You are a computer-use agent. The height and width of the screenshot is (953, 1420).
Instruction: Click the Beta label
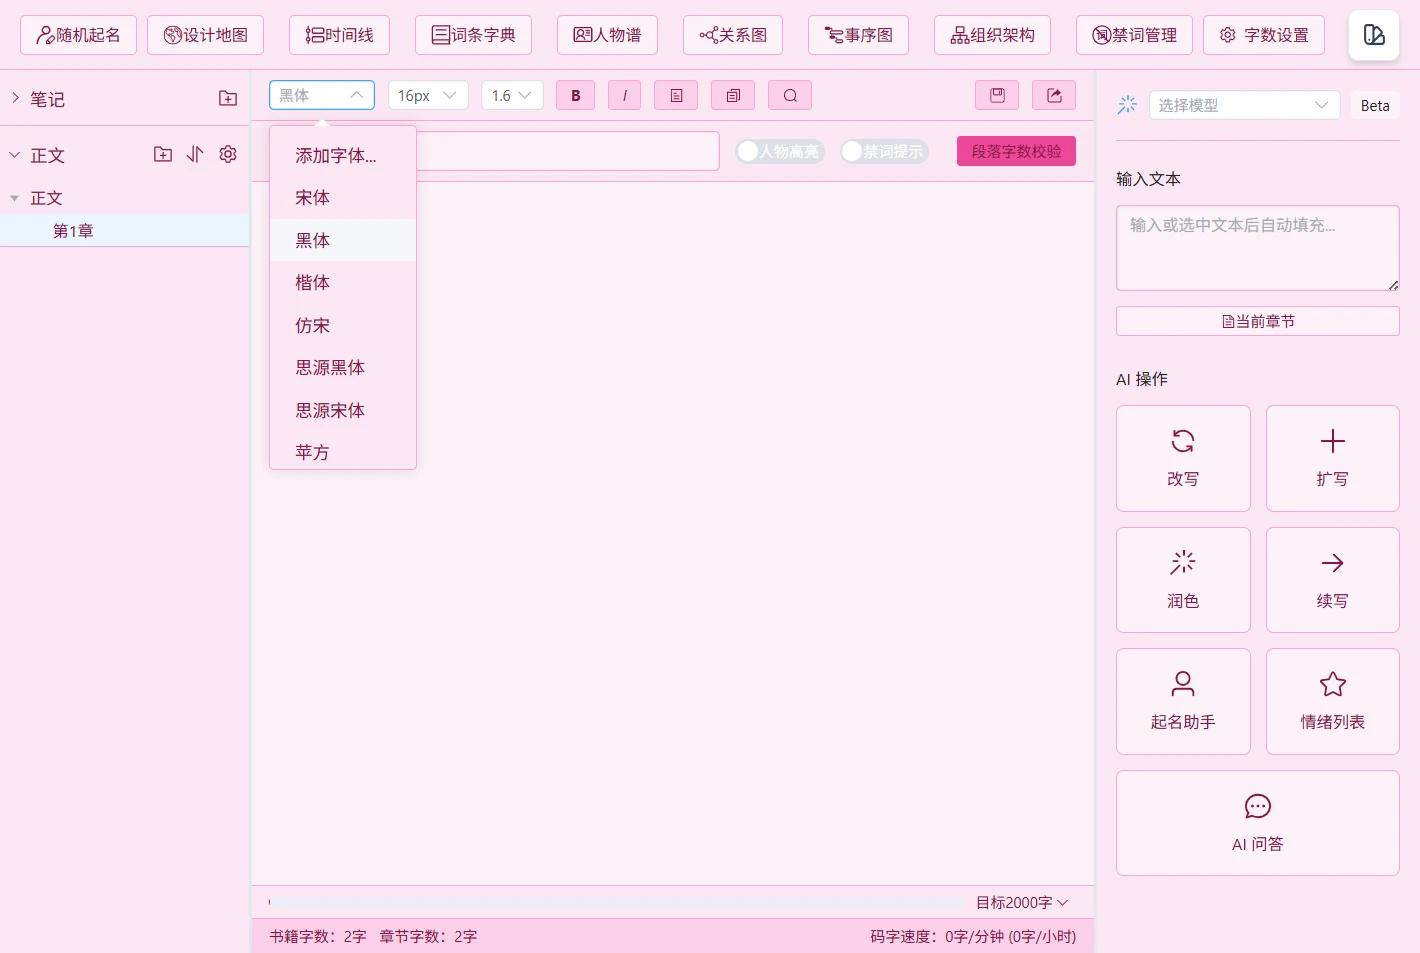[1375, 105]
